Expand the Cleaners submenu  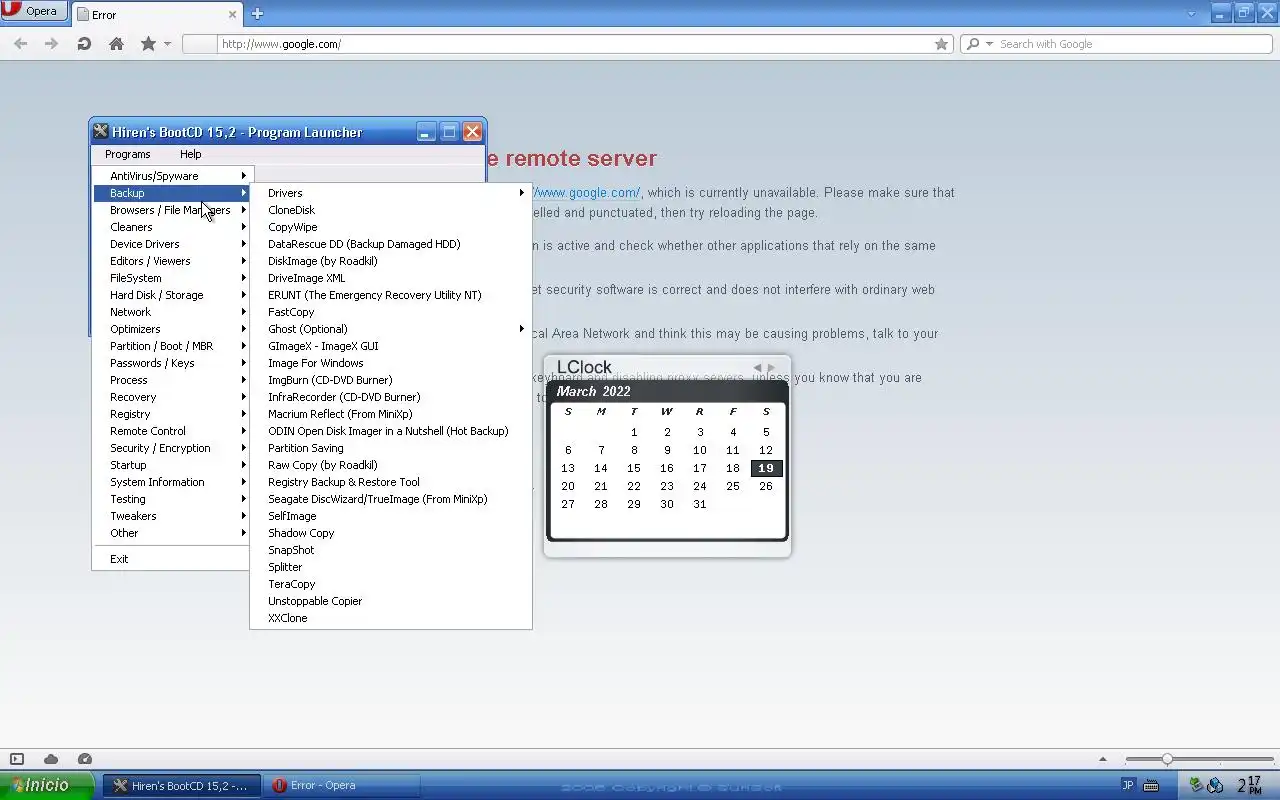pyautogui.click(x=171, y=227)
